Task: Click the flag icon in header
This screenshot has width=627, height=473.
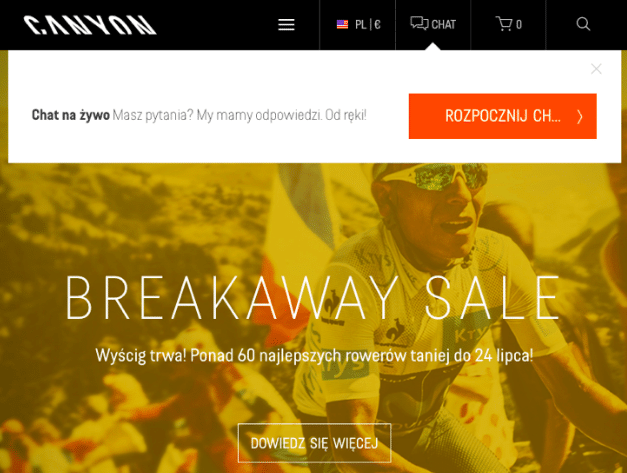Action: 342,24
